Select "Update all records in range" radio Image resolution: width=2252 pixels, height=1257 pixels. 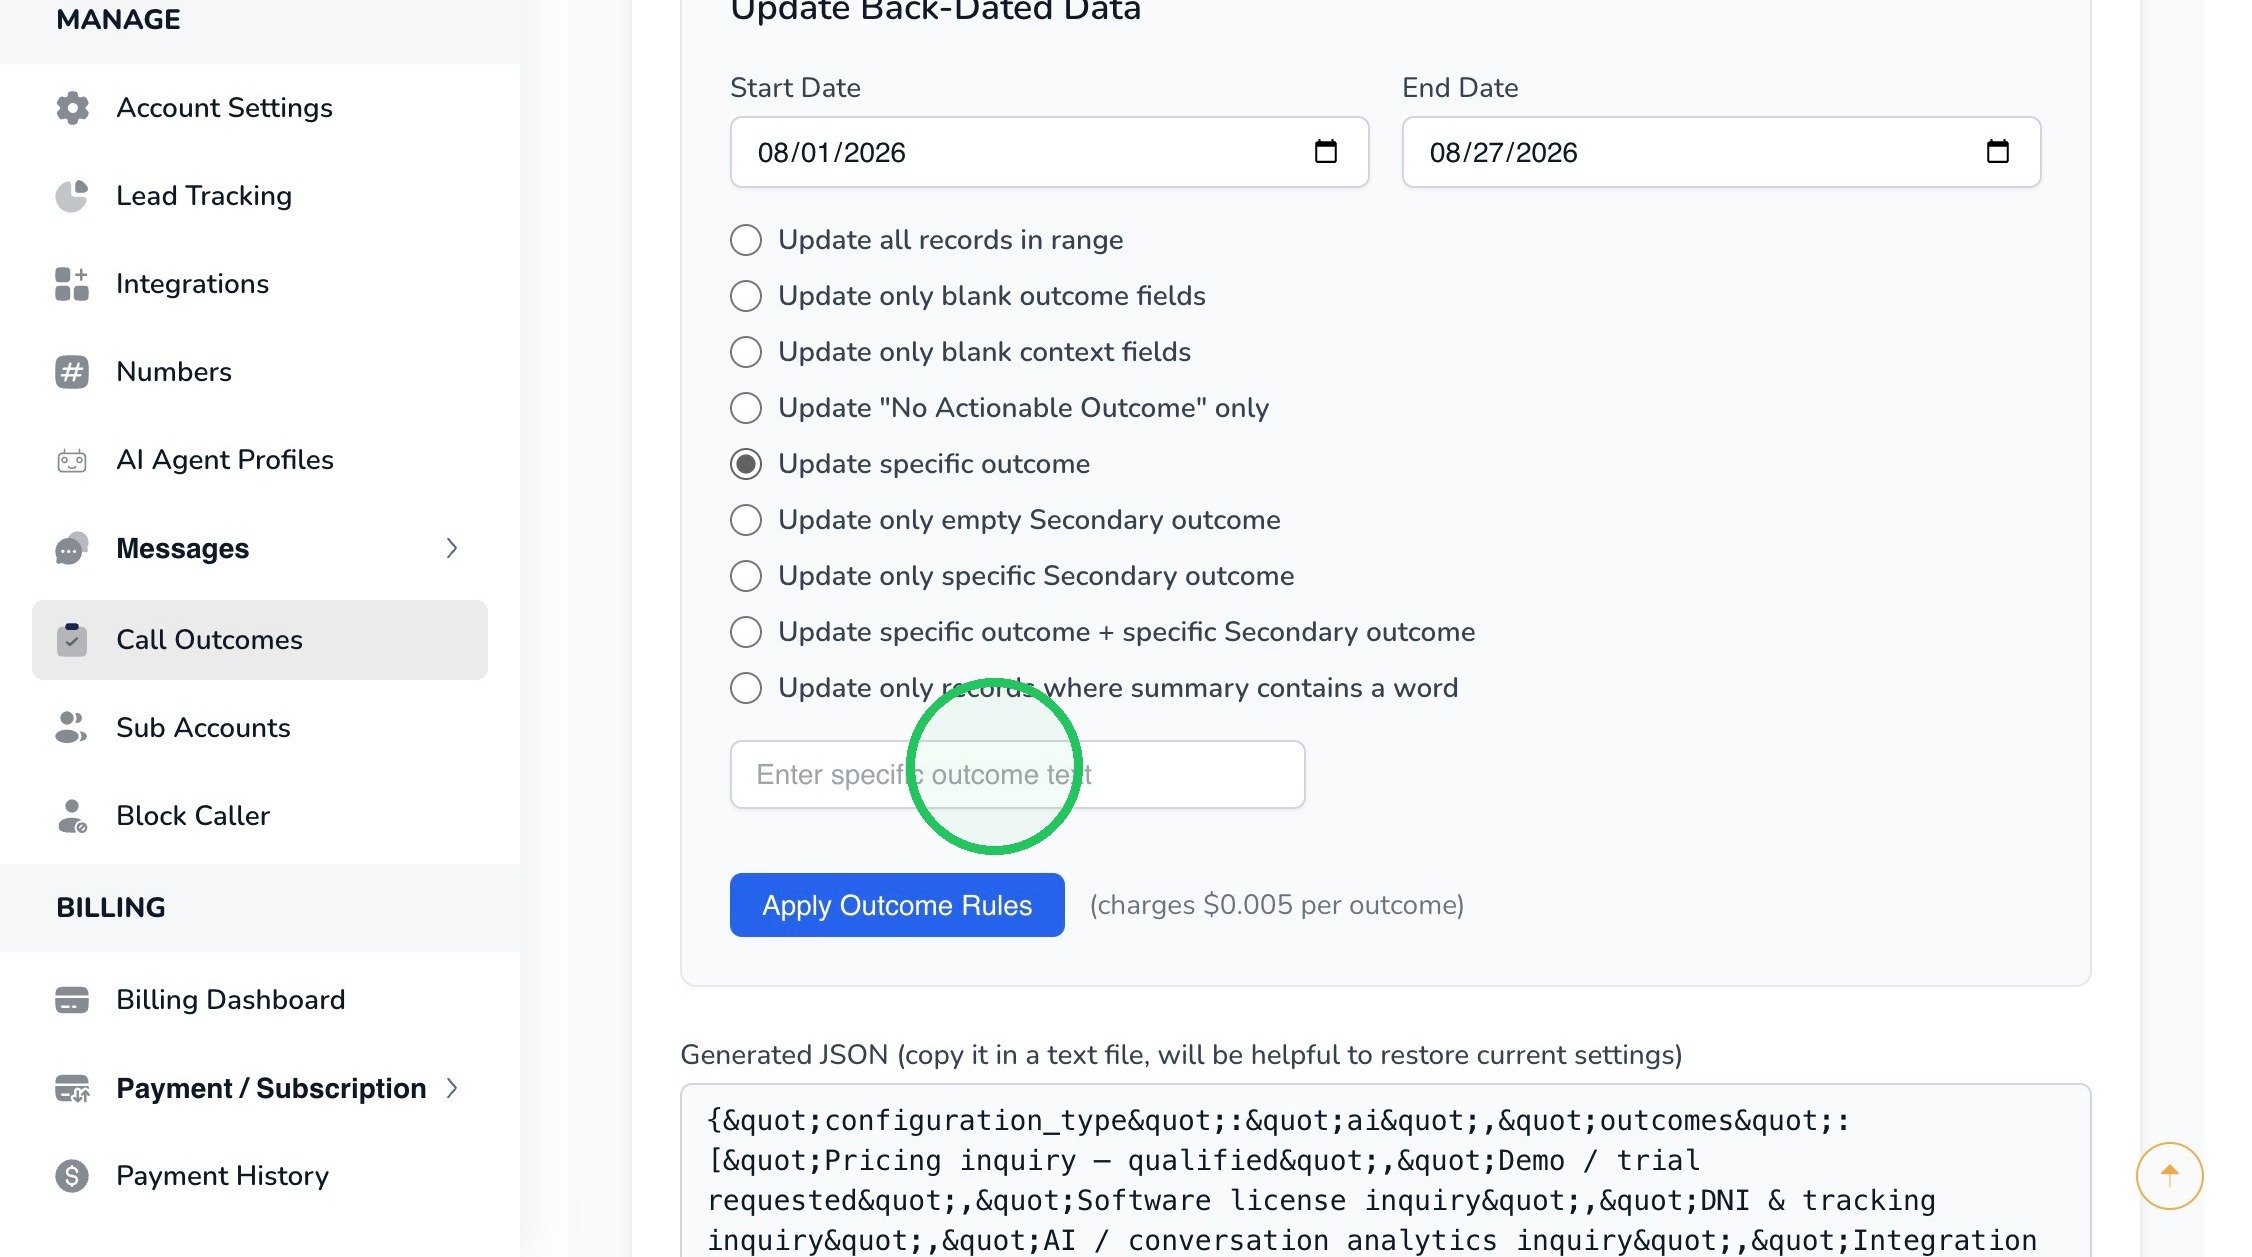click(746, 240)
